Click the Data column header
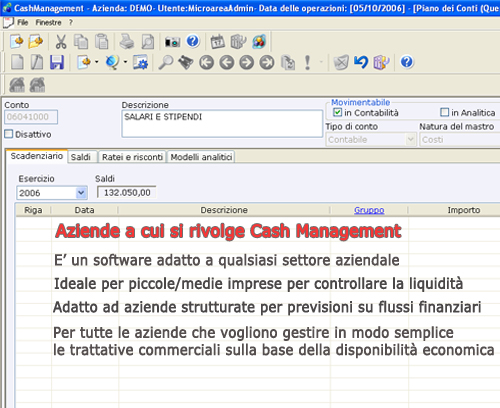The width and height of the screenshot is (500, 408). pos(84,210)
